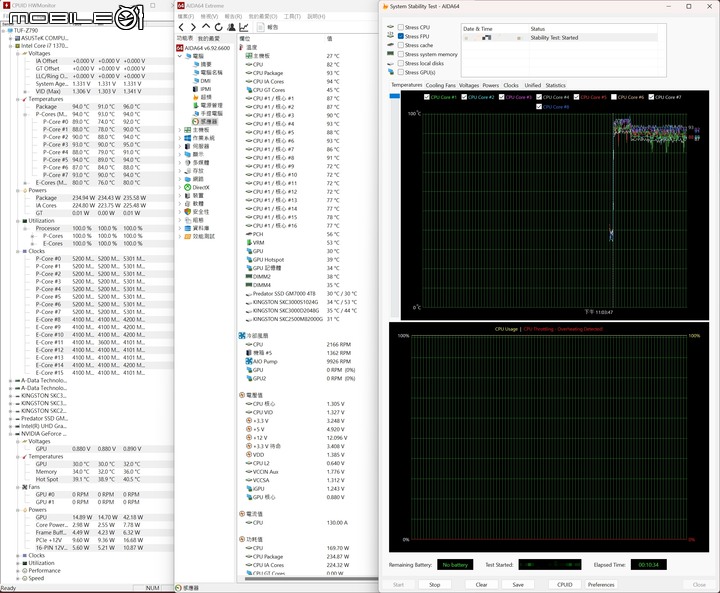Select the 手提電腦 portable computer item
This screenshot has height=593, width=720.
click(x=207, y=113)
